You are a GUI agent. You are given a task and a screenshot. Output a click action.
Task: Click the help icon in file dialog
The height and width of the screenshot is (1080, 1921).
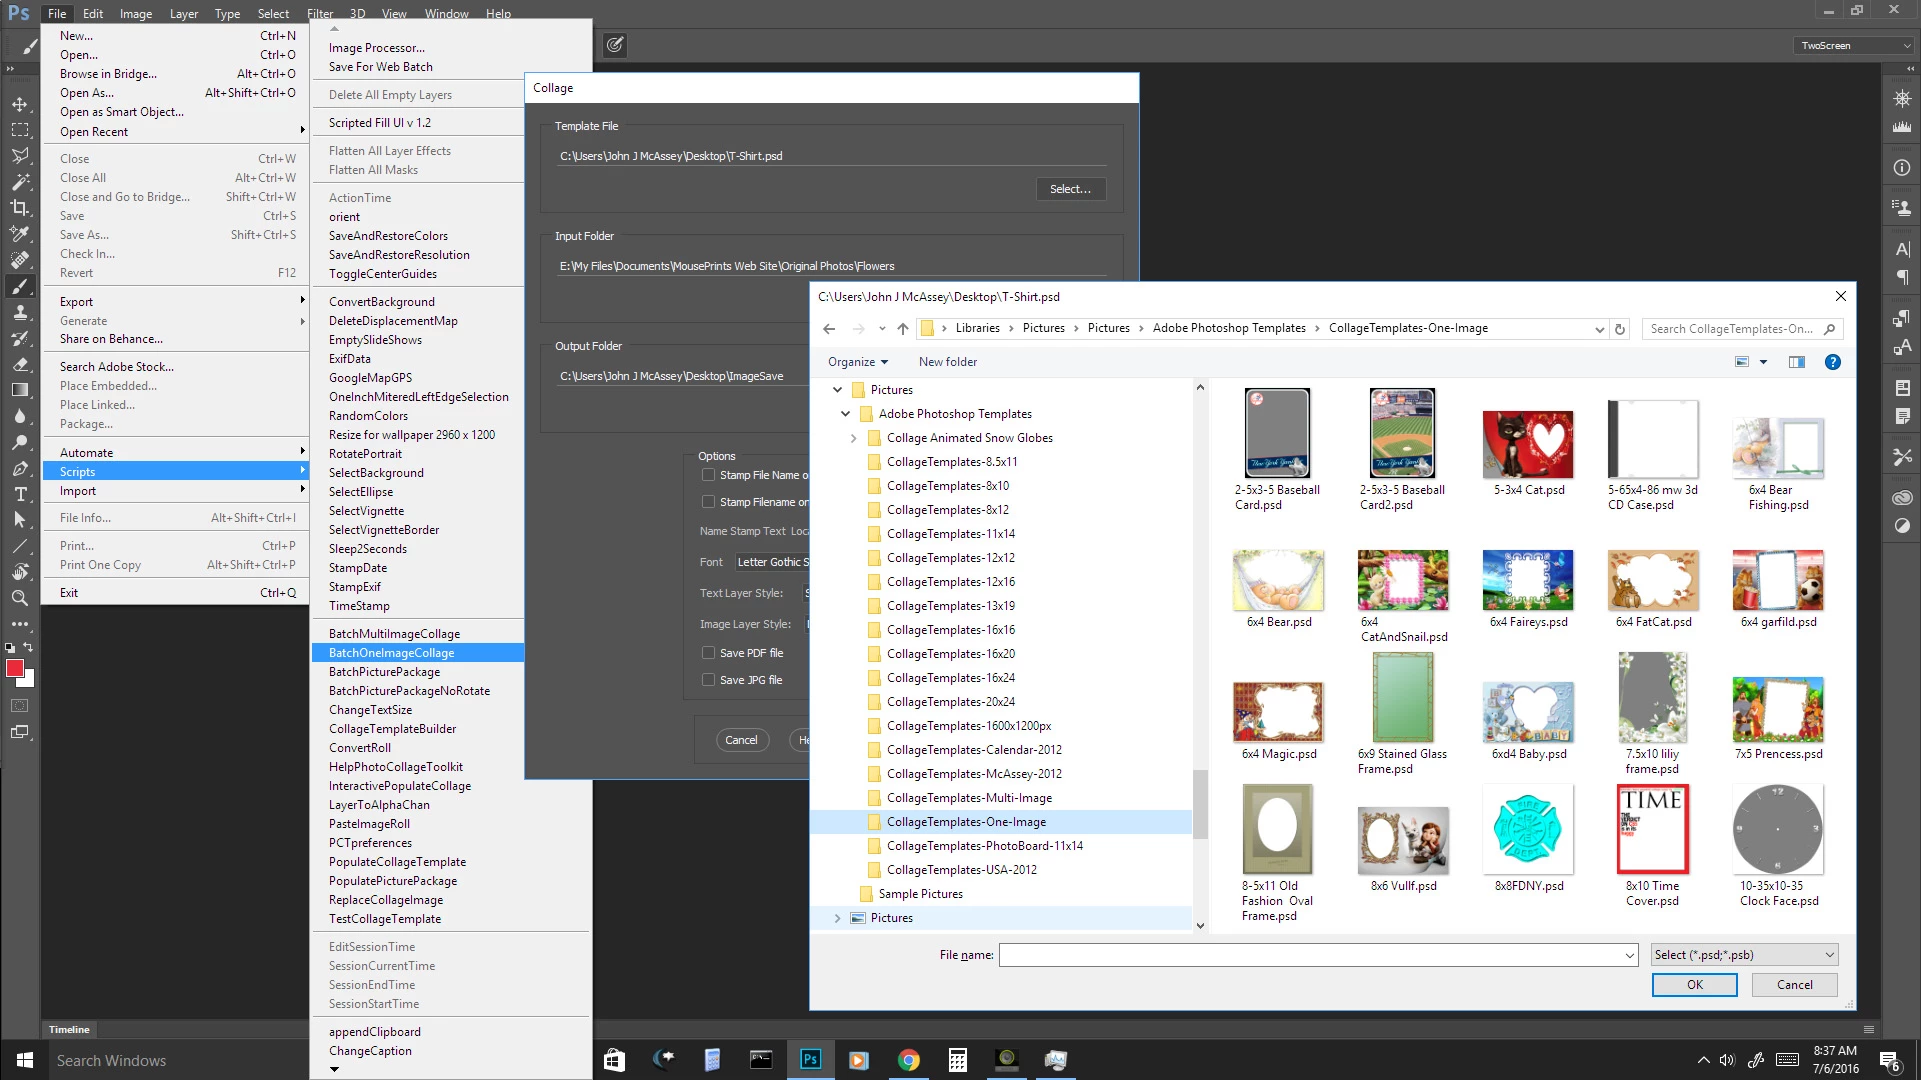pos(1832,362)
